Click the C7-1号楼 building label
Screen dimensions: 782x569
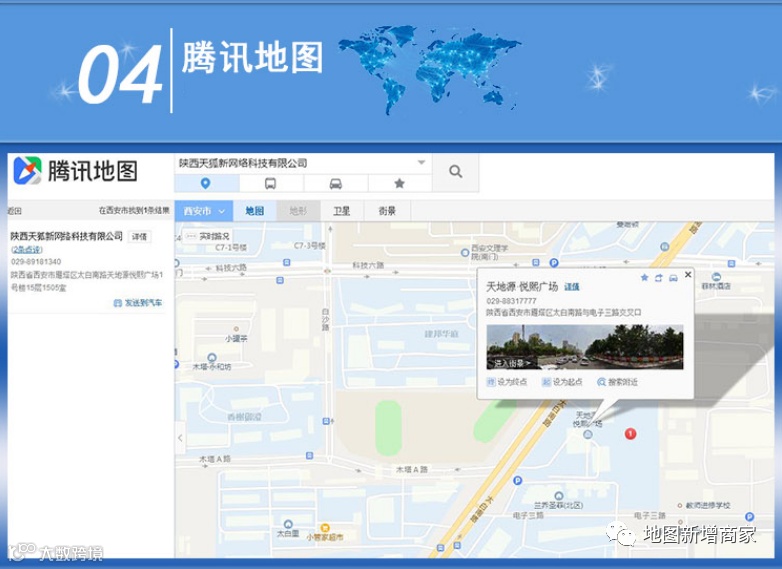point(231,247)
